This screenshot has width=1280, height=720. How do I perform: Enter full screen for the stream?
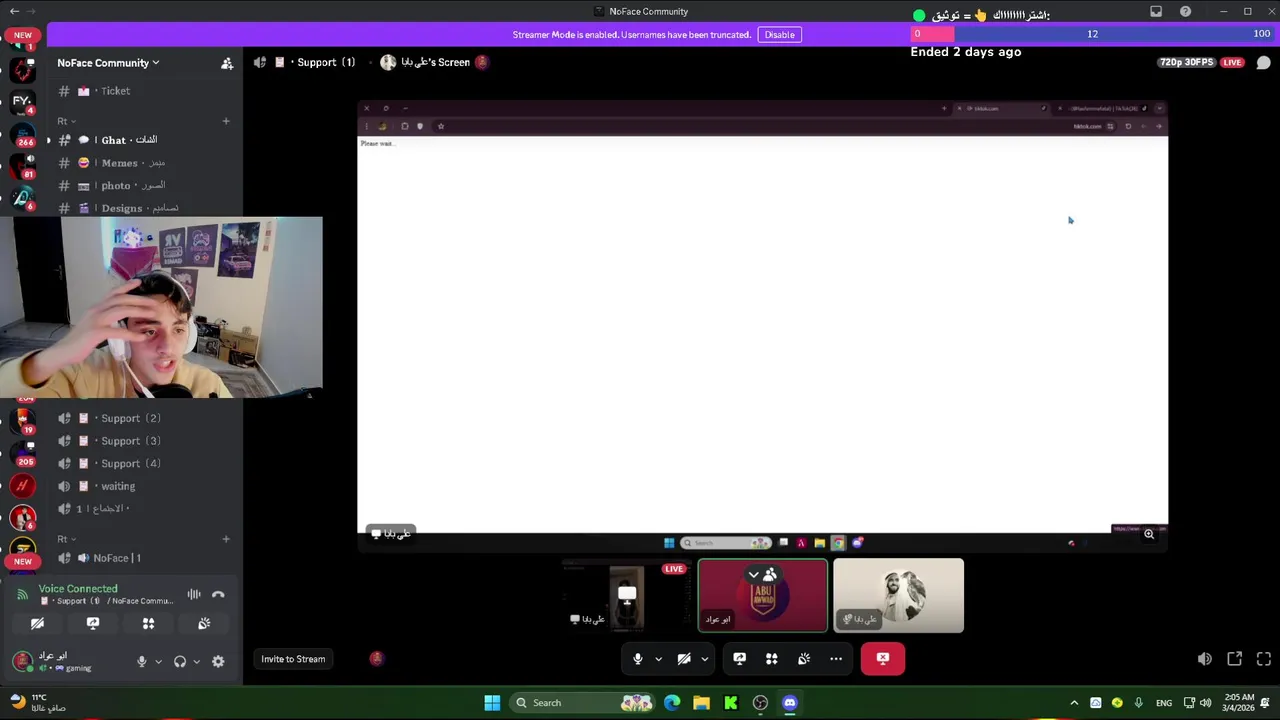pos(1264,659)
